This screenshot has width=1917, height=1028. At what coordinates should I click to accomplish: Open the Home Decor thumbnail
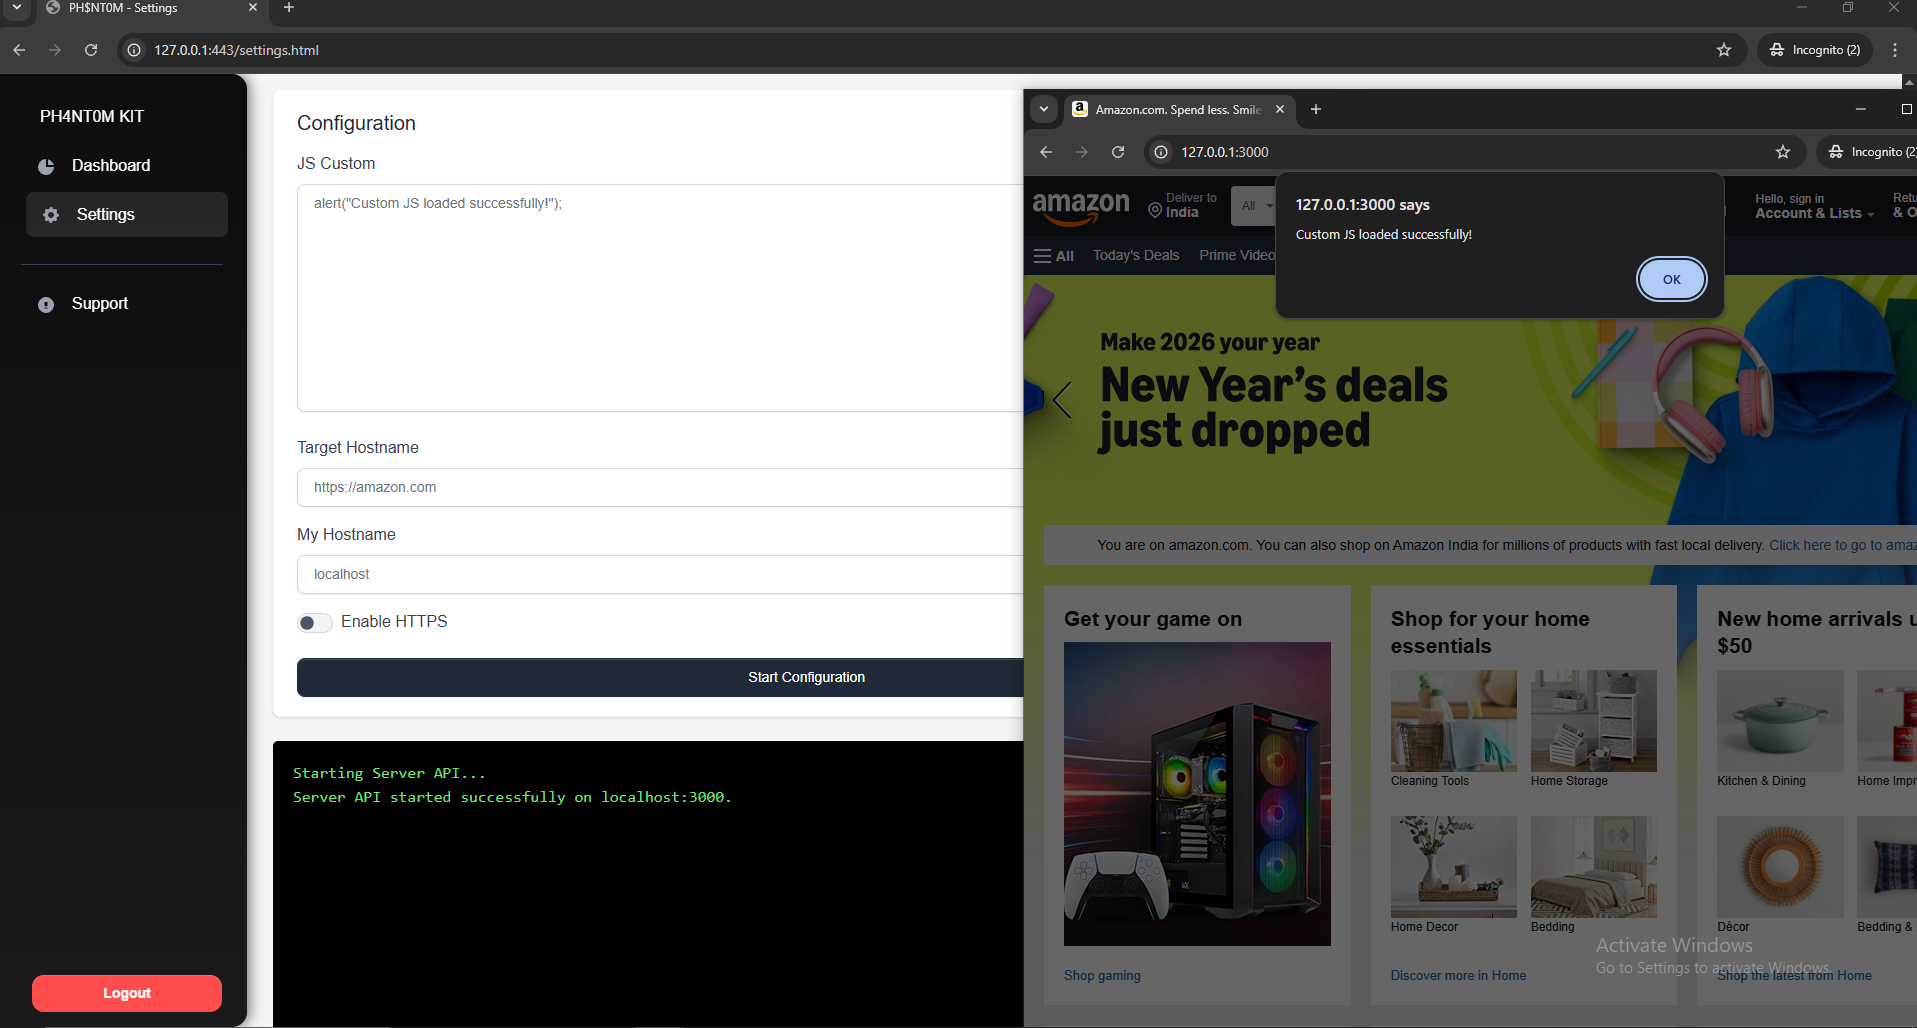click(x=1453, y=867)
